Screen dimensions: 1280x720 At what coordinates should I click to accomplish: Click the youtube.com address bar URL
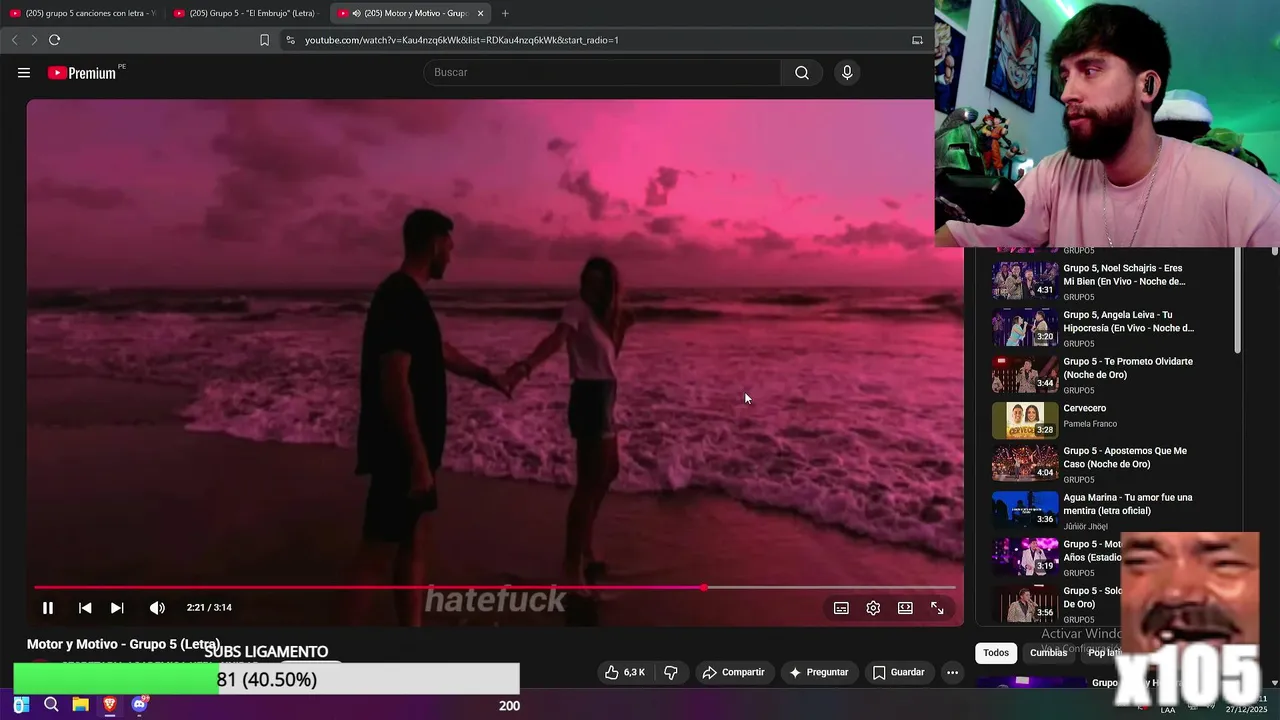coord(461,40)
